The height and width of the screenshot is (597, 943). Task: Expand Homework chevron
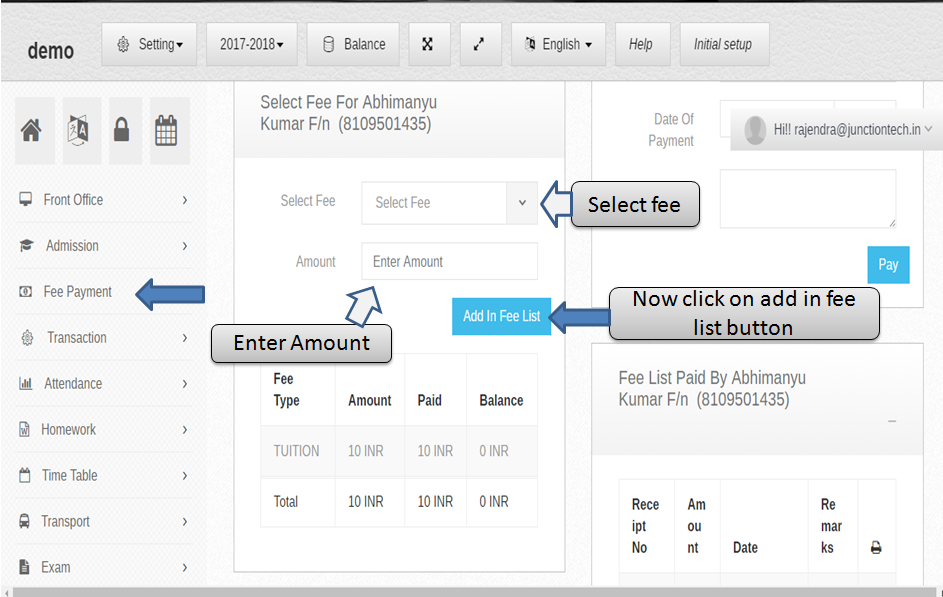[x=185, y=430]
